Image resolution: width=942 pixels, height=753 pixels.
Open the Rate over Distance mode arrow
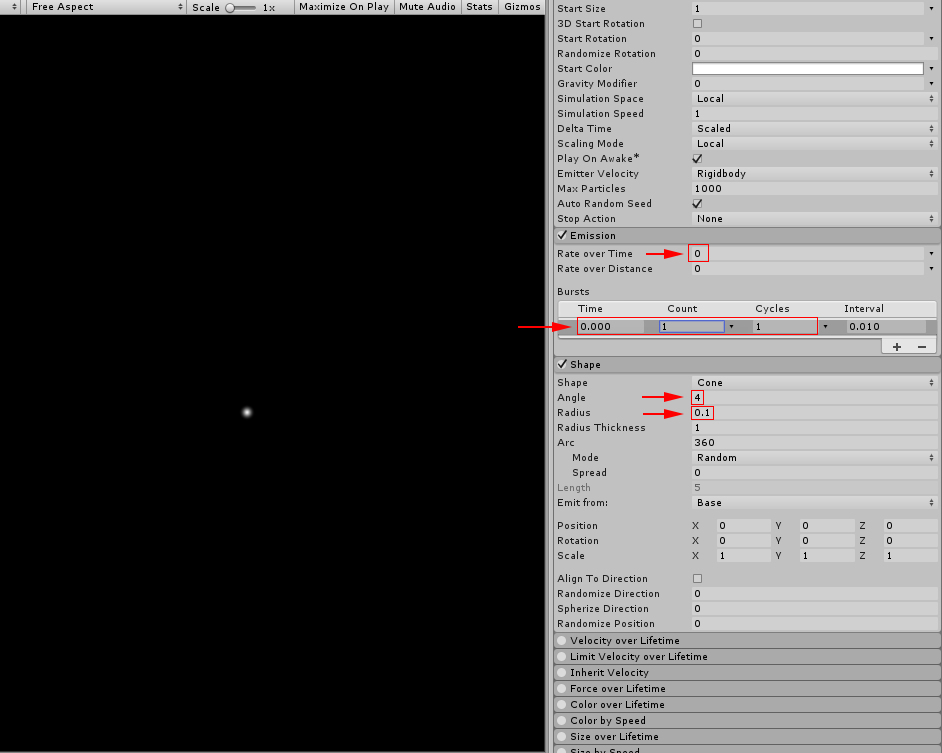[x=931, y=269]
